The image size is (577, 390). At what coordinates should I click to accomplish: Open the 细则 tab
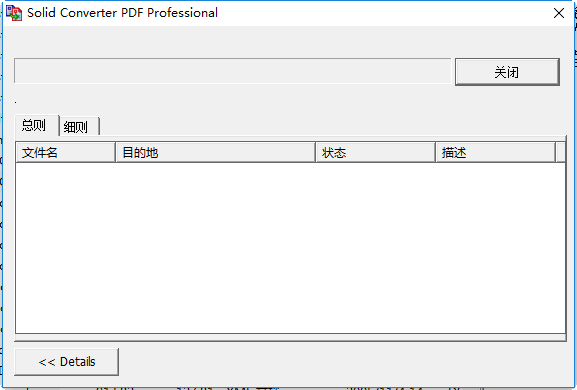tap(79, 127)
